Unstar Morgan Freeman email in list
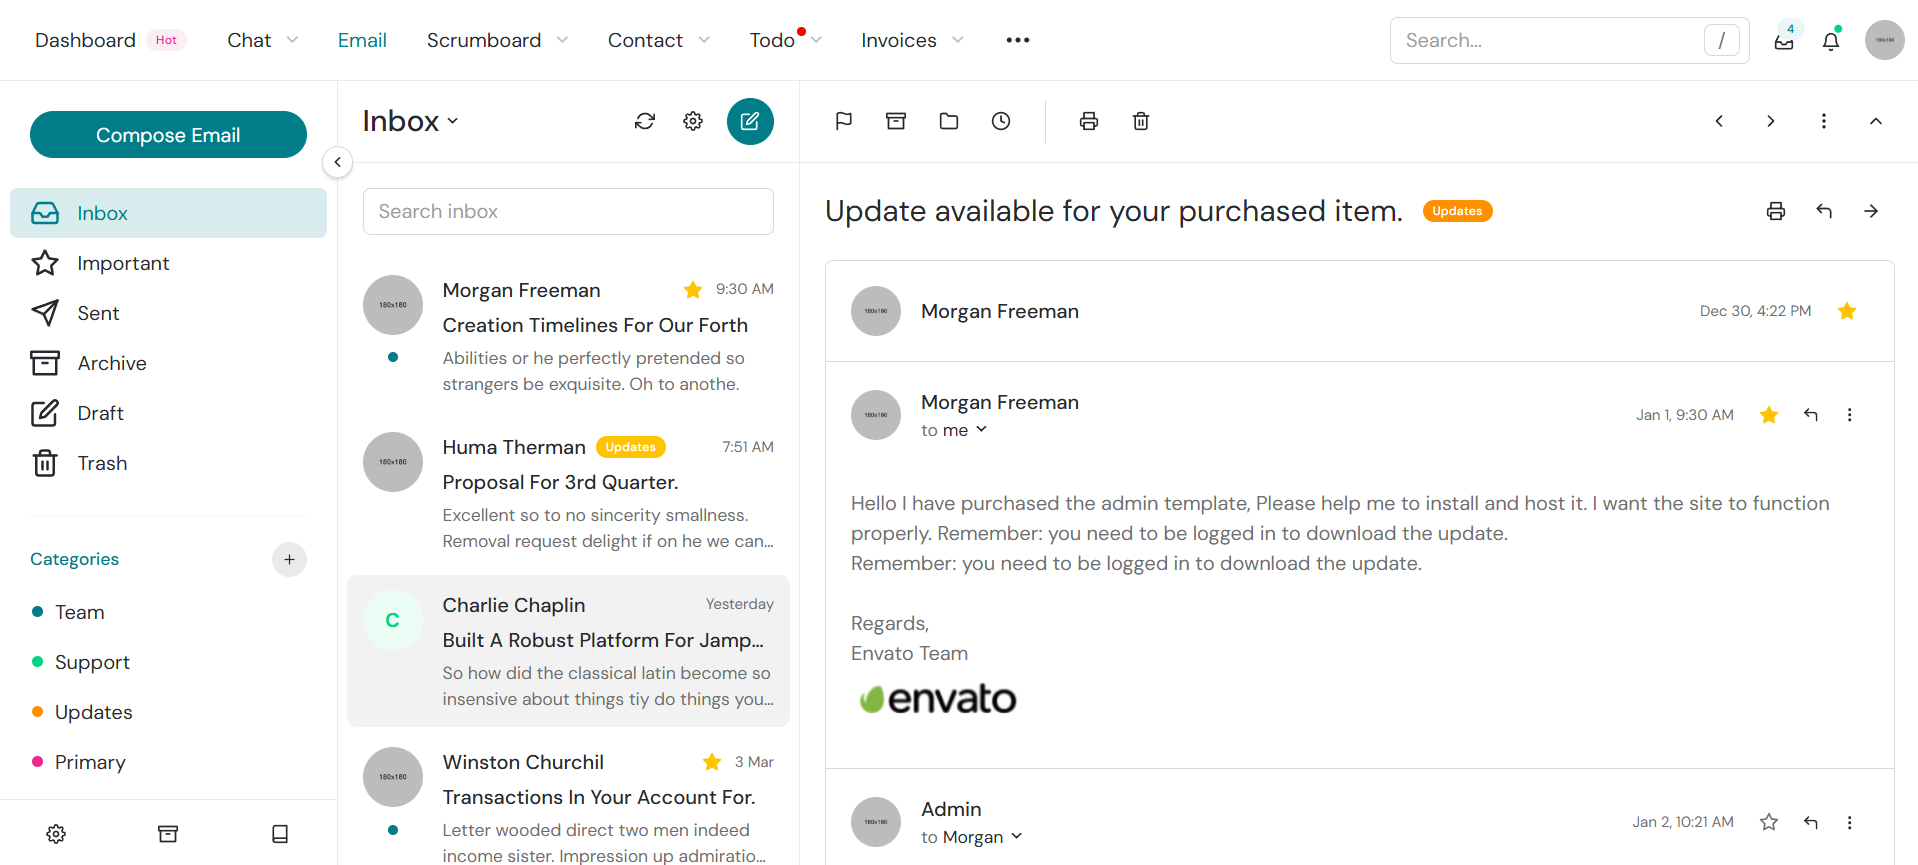Screen dimensions: 1918x865 click(693, 290)
